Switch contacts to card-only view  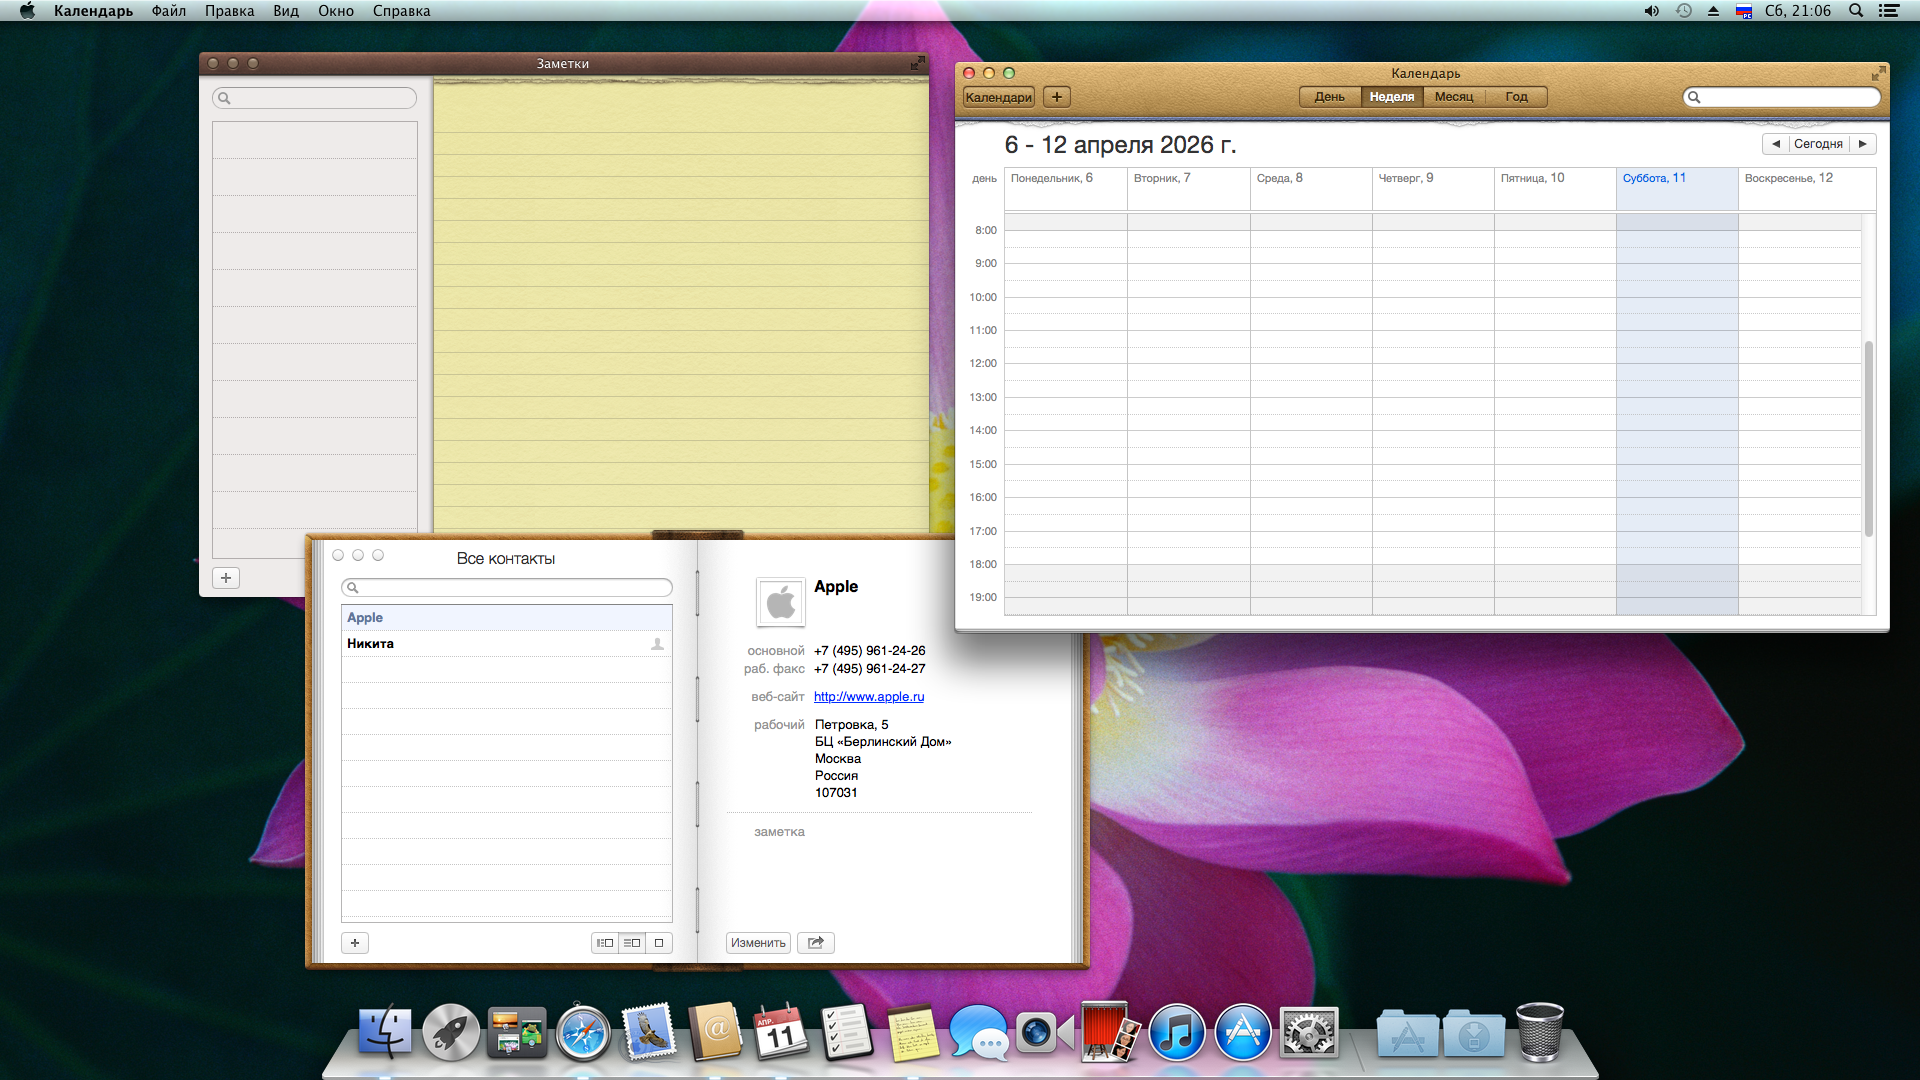(x=659, y=942)
